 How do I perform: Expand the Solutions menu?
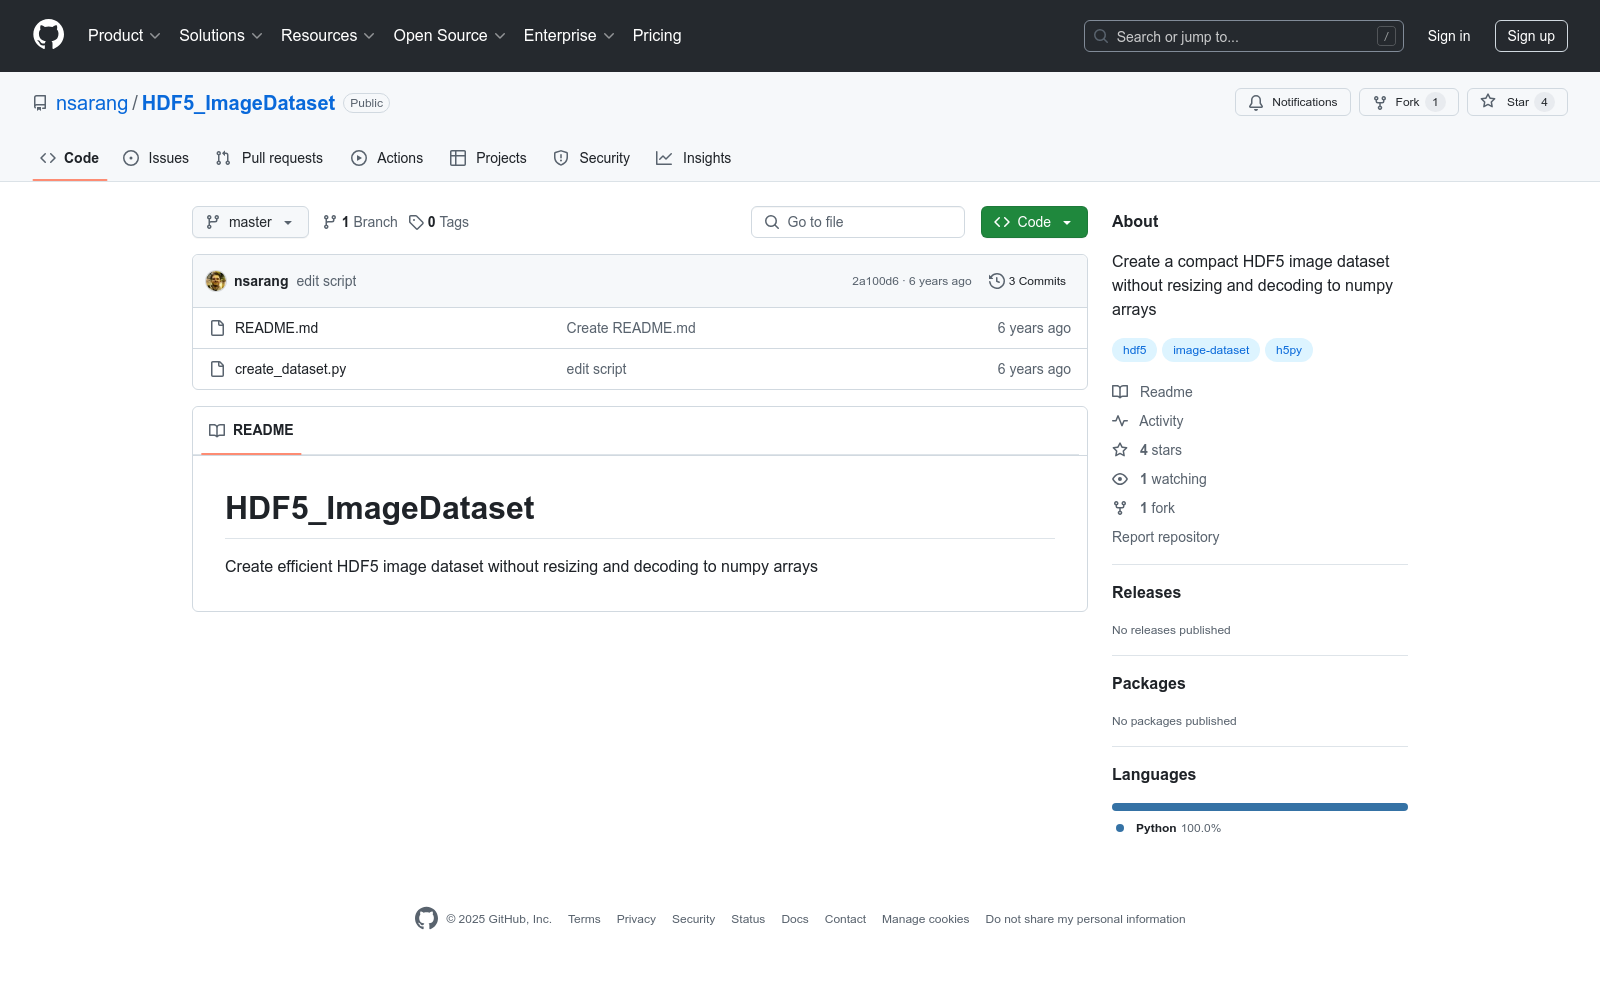click(x=221, y=36)
